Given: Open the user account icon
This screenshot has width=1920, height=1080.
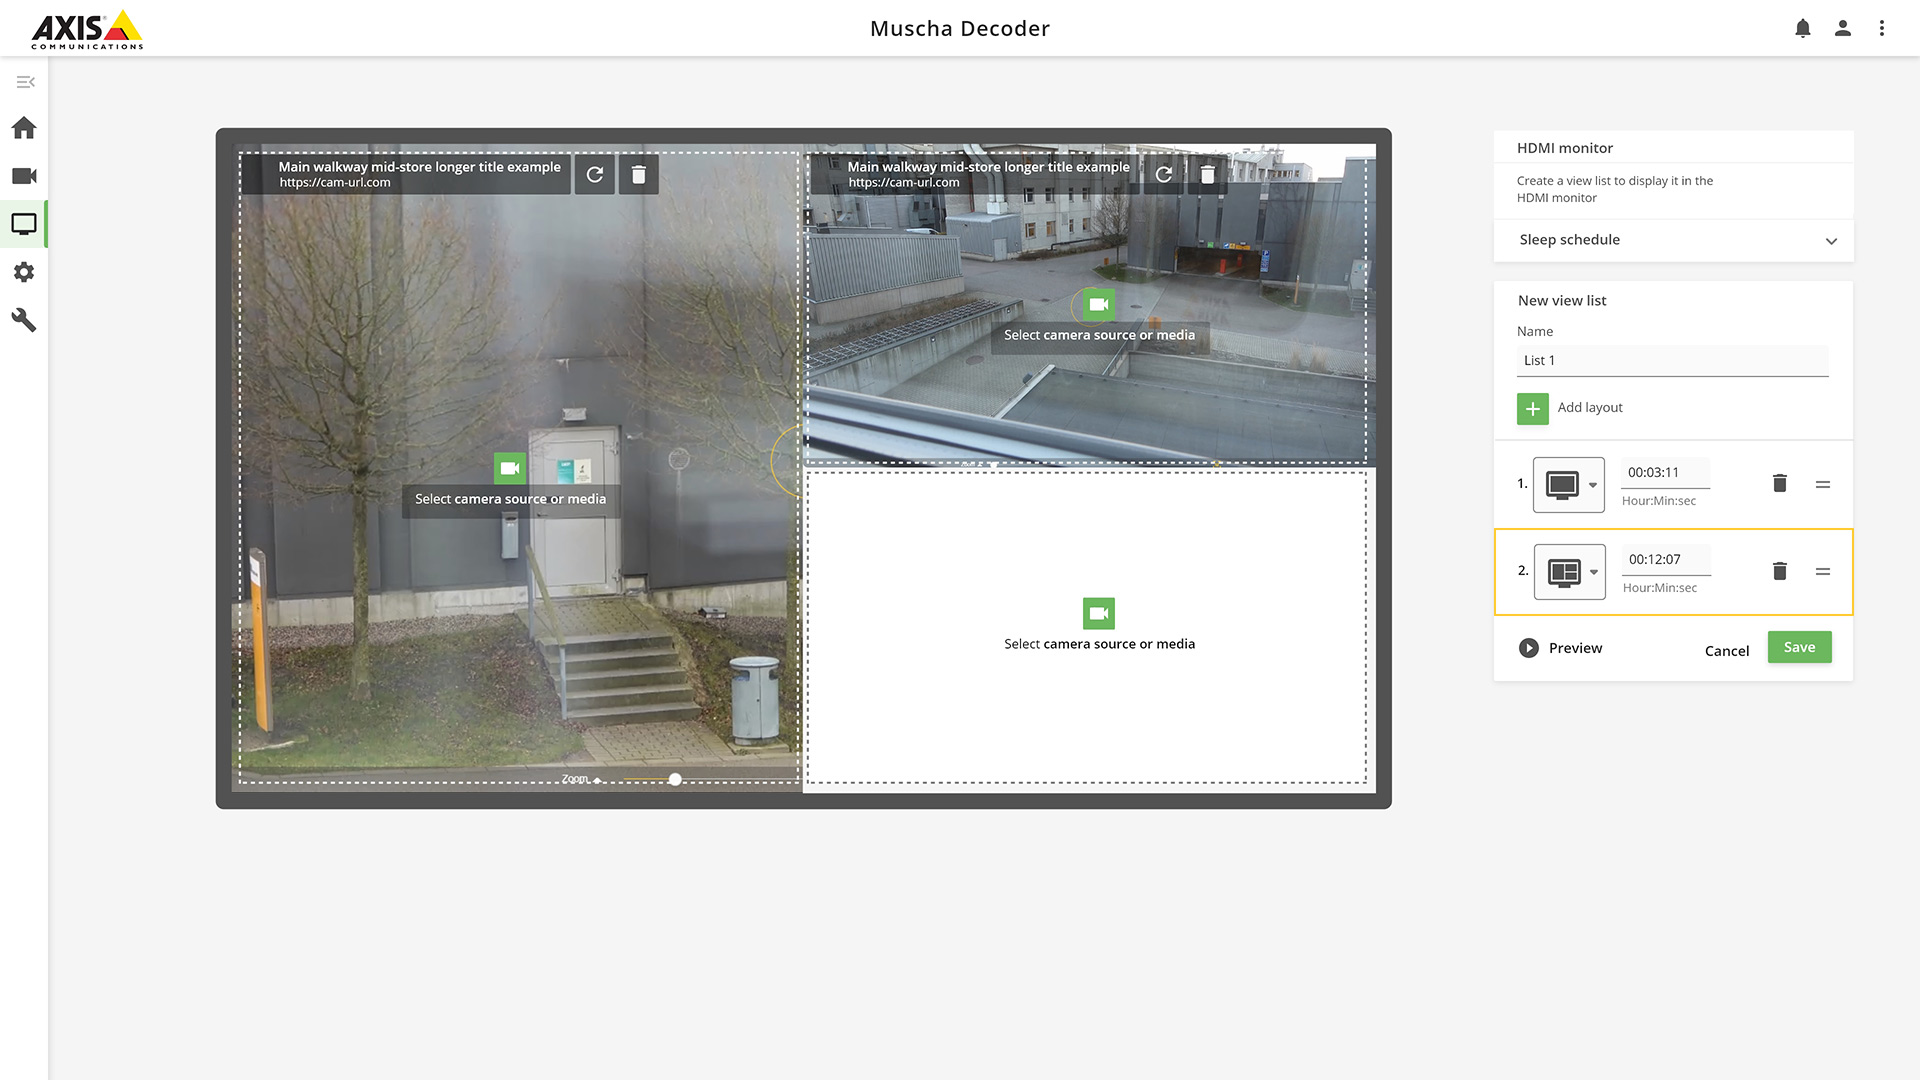Looking at the screenshot, I should tap(1842, 28).
